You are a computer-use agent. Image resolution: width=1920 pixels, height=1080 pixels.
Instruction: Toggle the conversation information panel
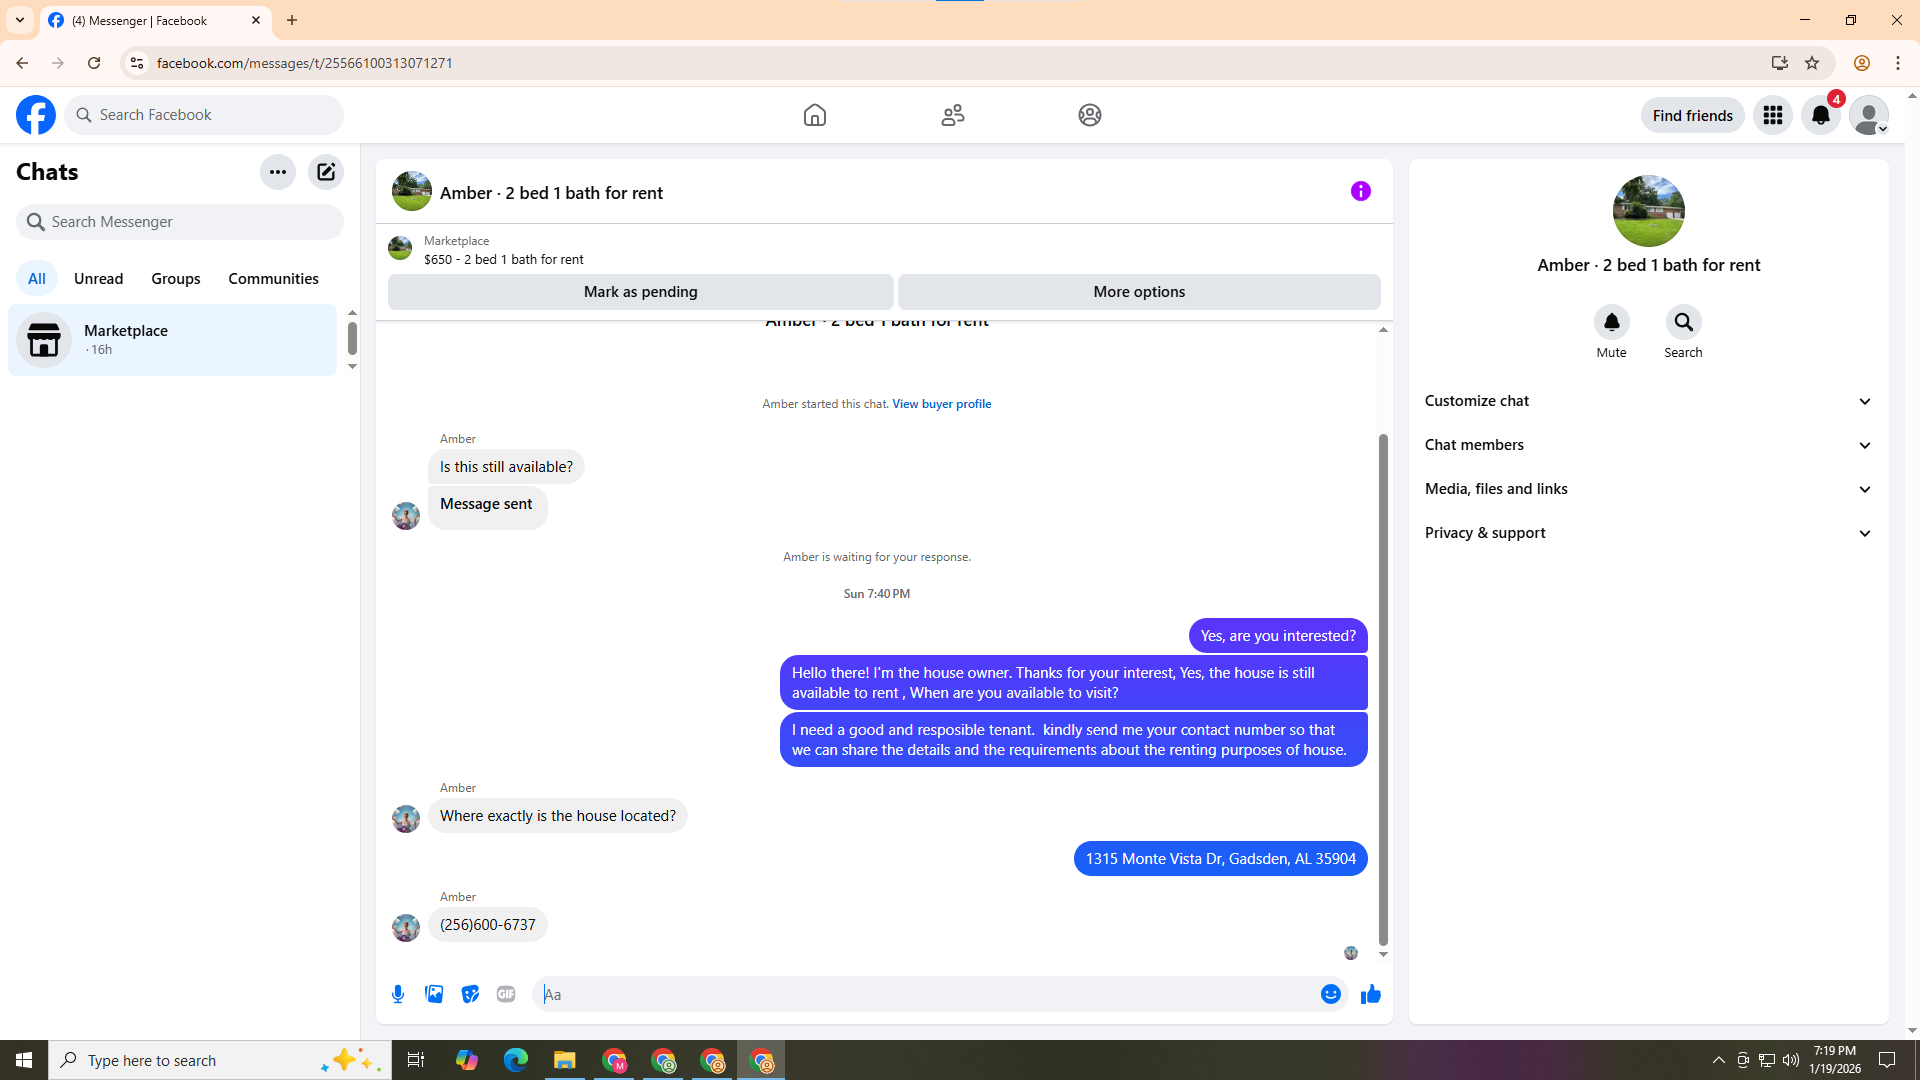1360,191
